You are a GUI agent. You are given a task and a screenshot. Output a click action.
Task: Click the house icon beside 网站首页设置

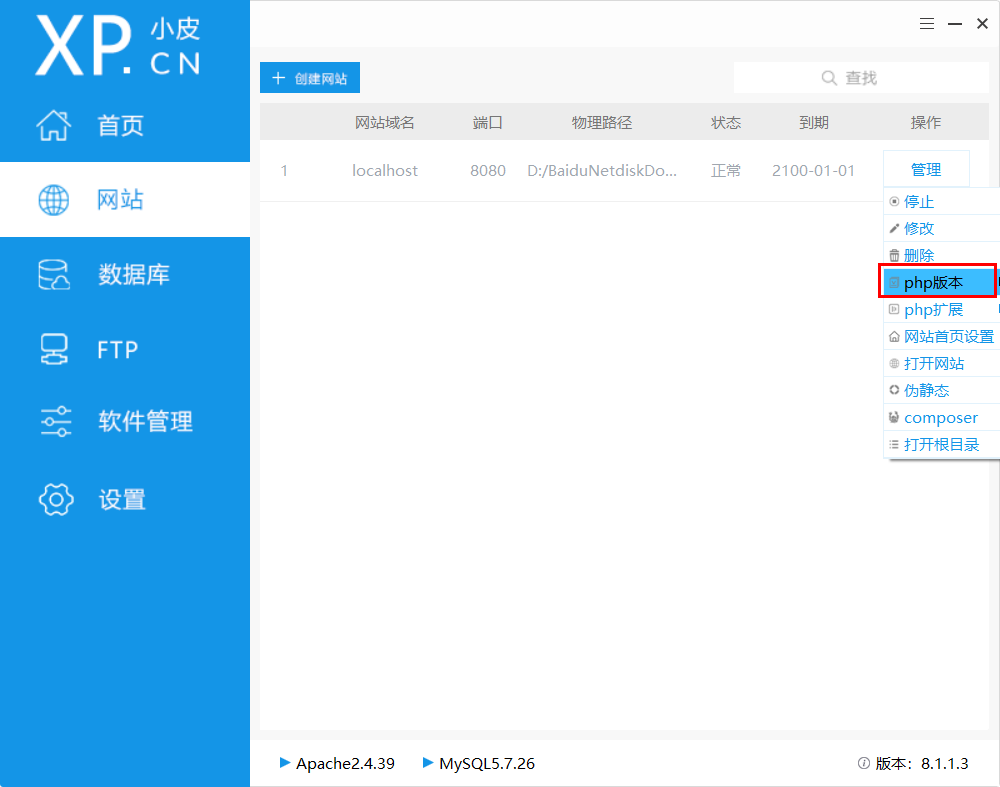click(894, 337)
